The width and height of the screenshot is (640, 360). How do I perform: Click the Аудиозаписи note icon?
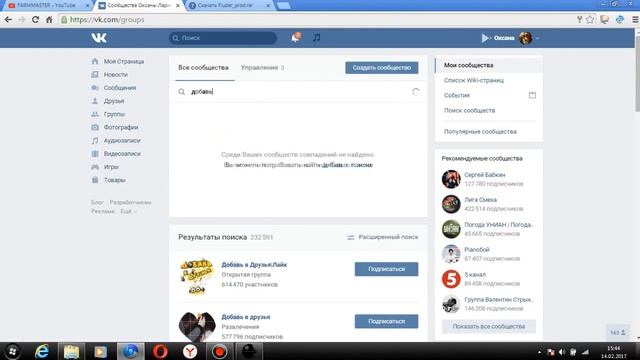click(95, 140)
